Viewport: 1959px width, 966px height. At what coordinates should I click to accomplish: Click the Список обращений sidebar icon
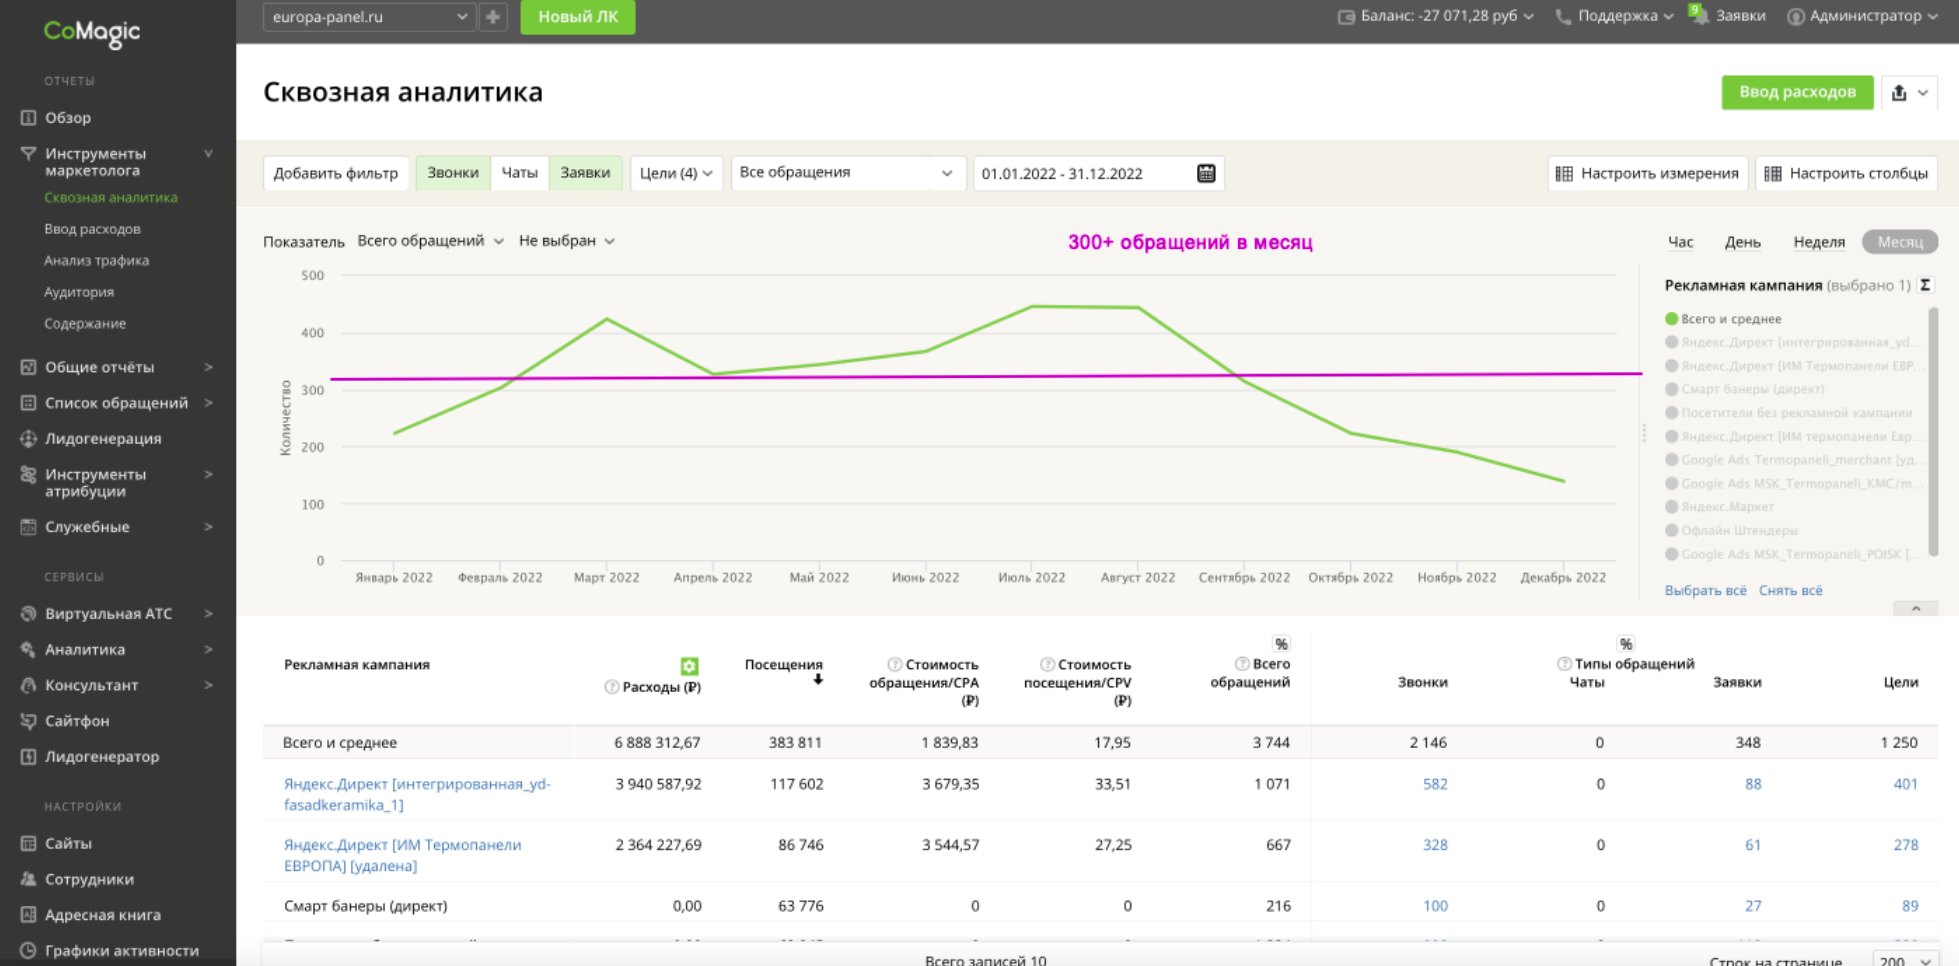pos(28,403)
